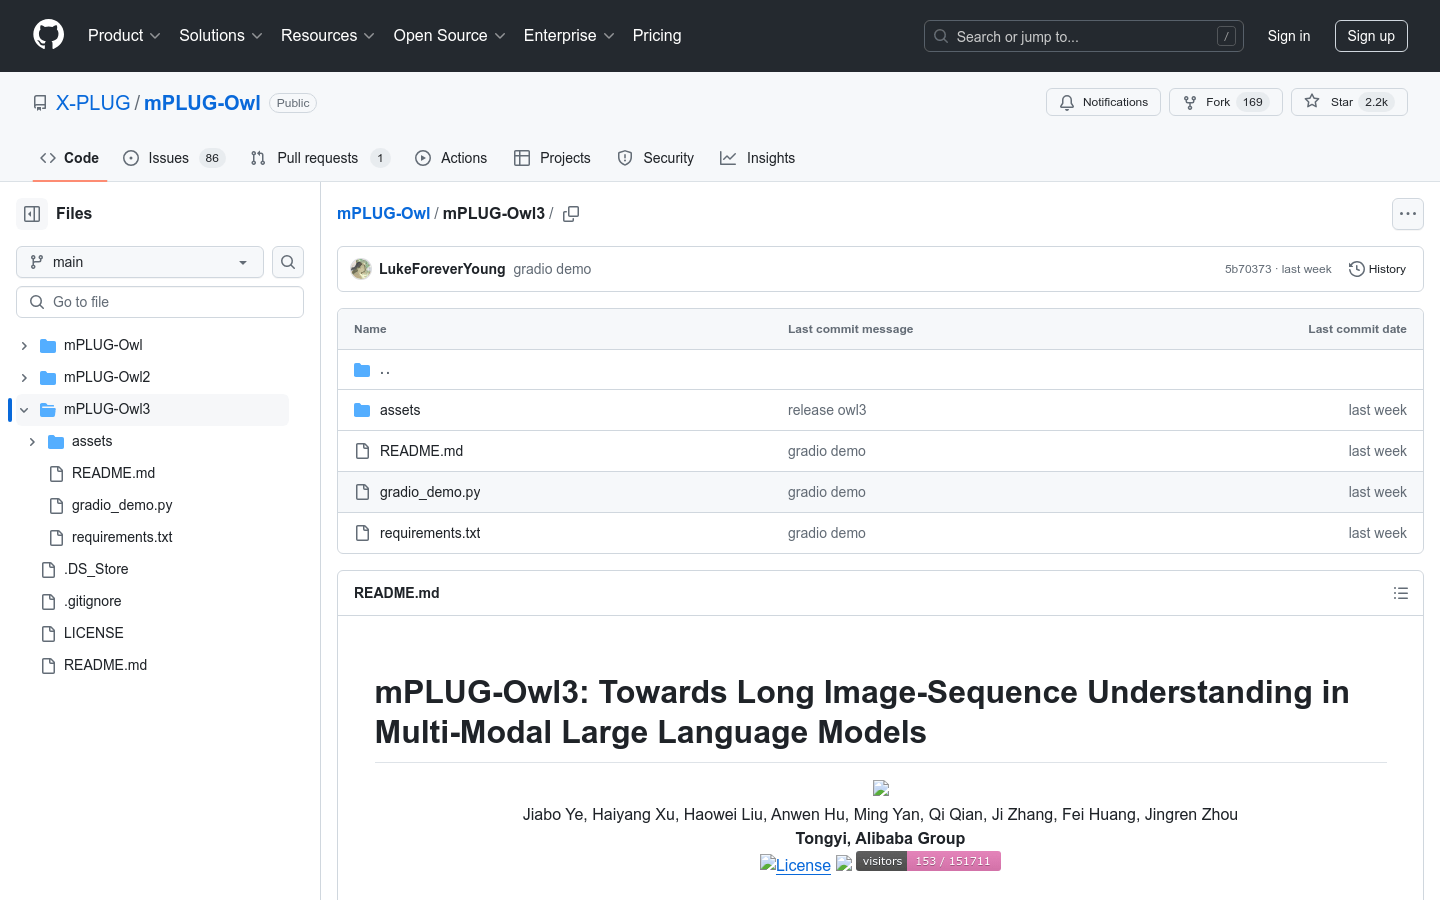Focus the Search or jump to field

pos(1084,36)
